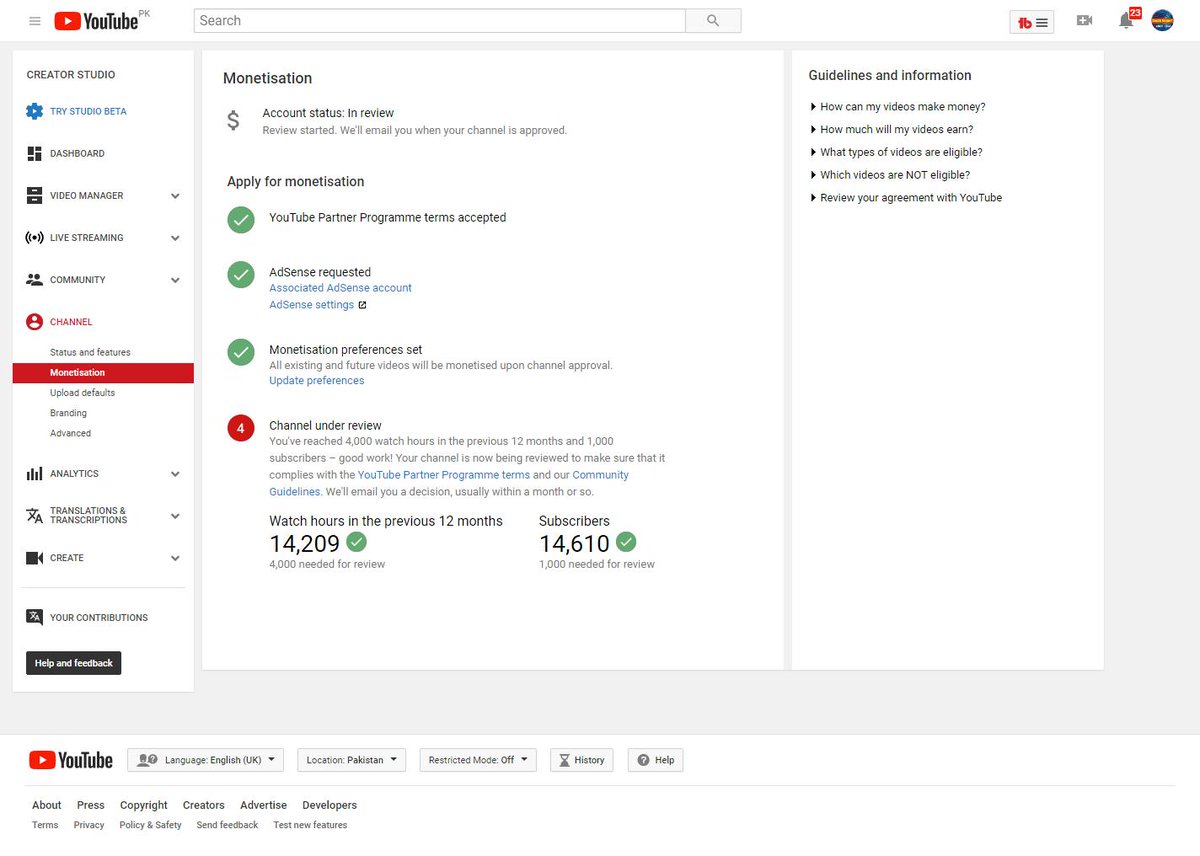The image size is (1200, 856).
Task: Select the Monetisation sidebar item
Action: (103, 373)
